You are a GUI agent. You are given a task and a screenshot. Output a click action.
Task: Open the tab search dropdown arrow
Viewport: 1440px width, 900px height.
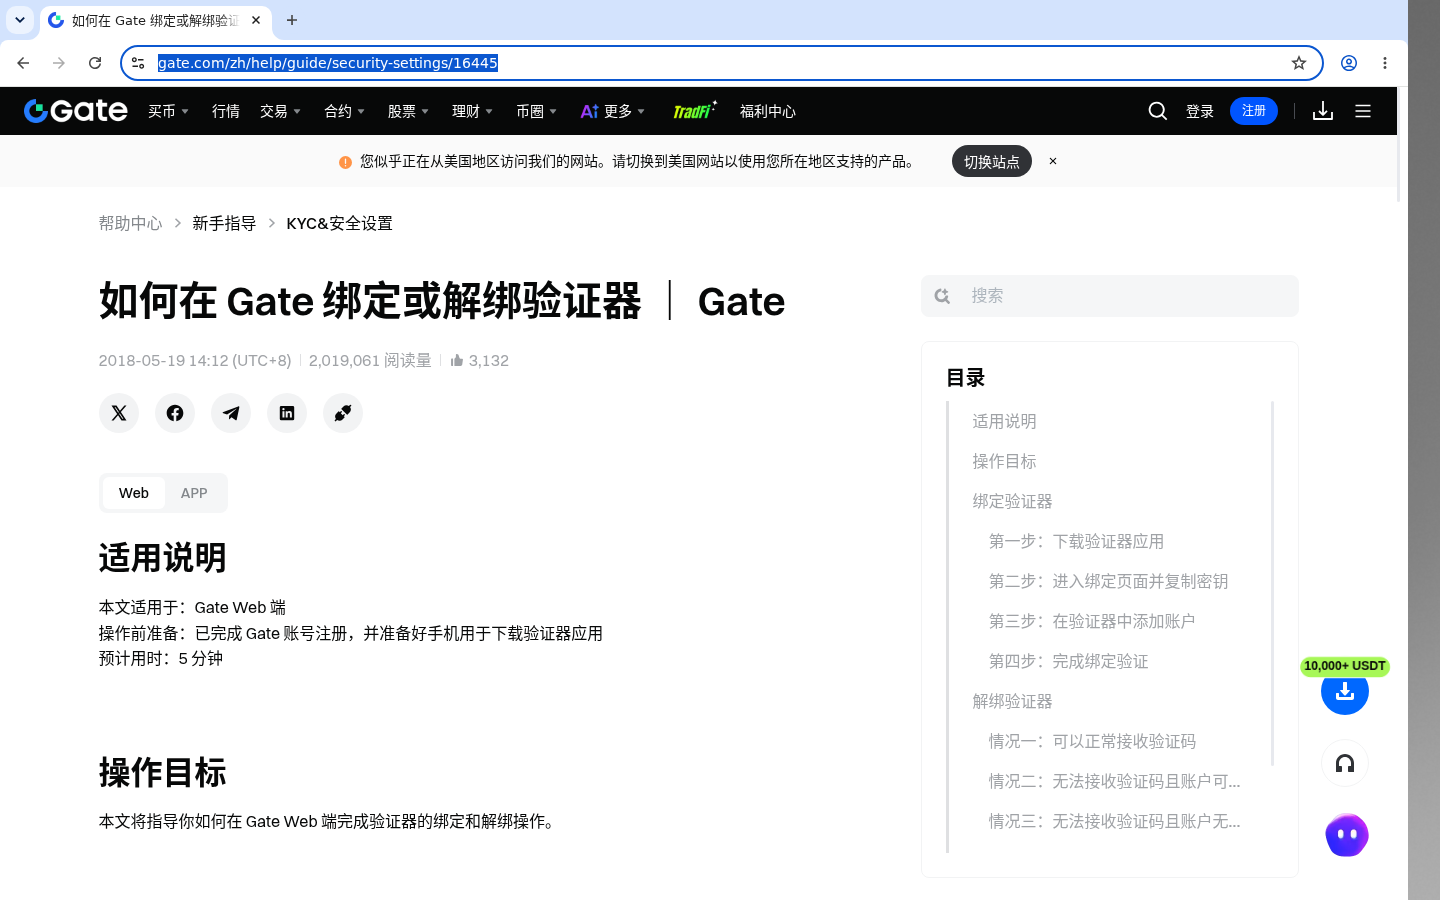pyautogui.click(x=20, y=20)
